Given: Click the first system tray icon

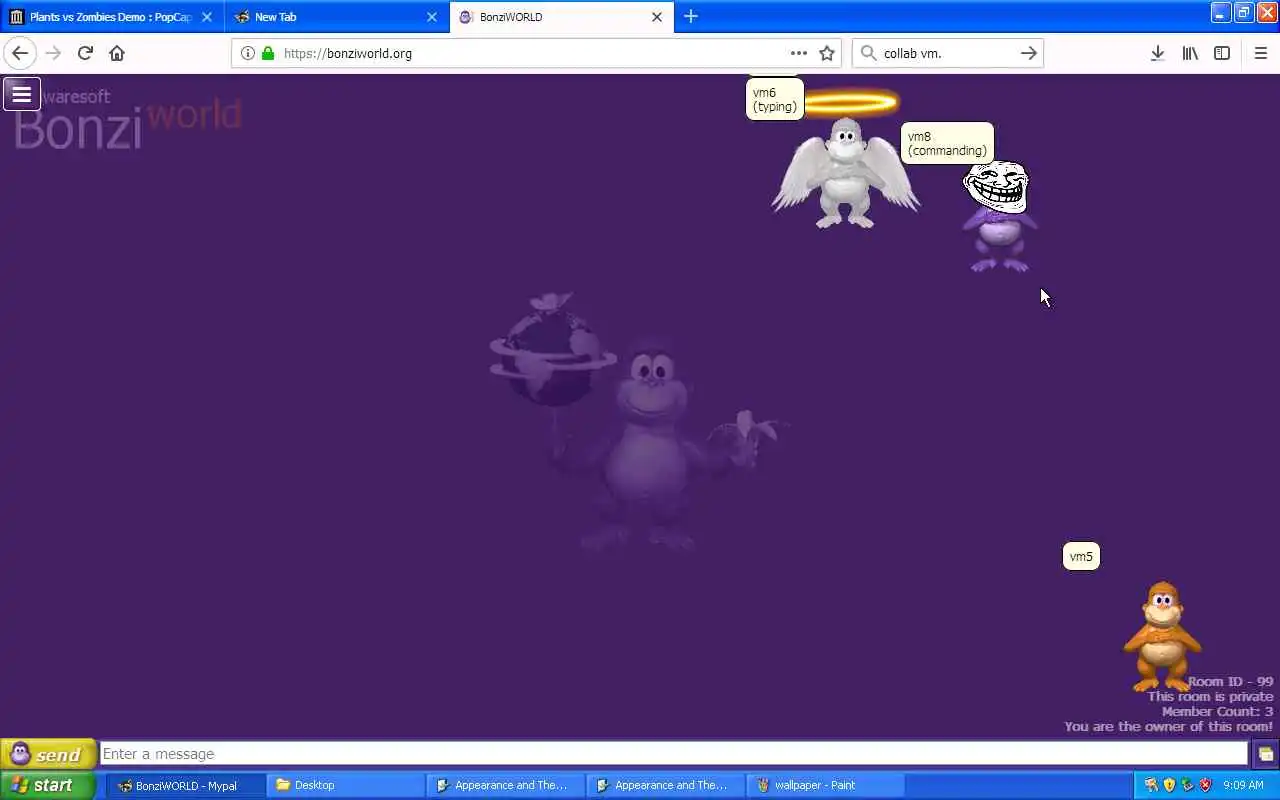Looking at the screenshot, I should (1151, 785).
